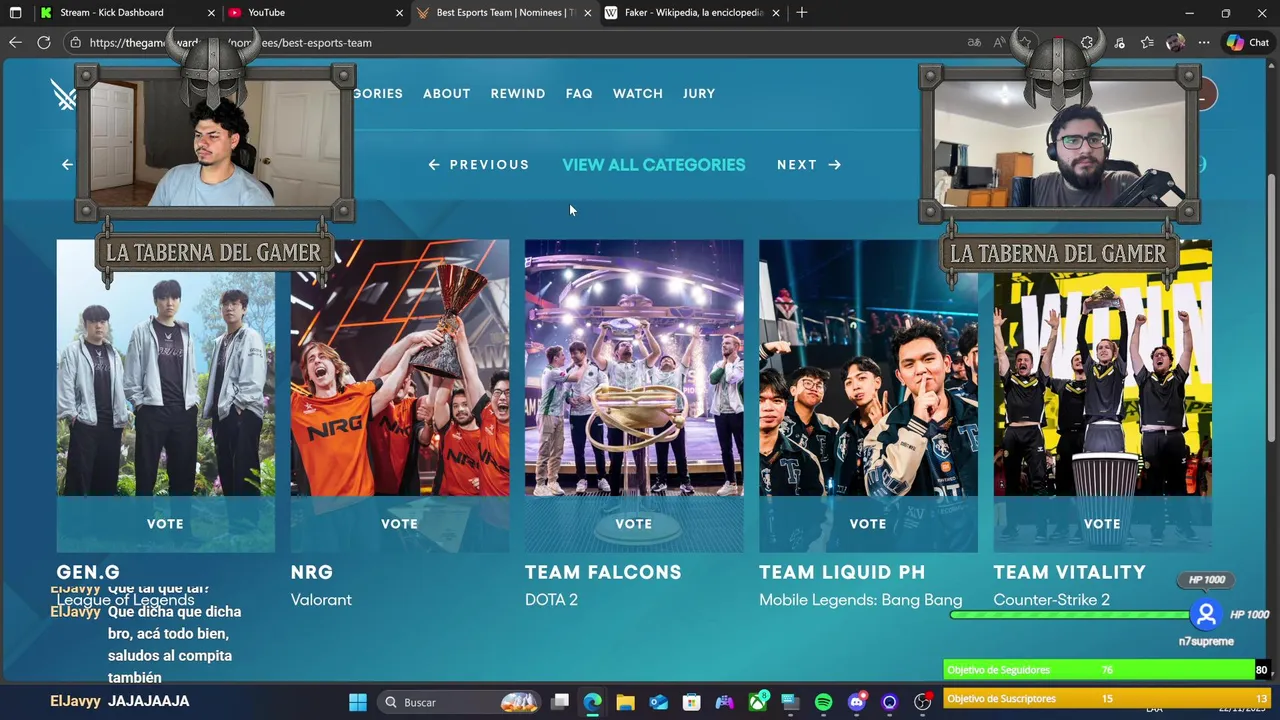
Task: Close the YouTube tab
Action: (400, 13)
